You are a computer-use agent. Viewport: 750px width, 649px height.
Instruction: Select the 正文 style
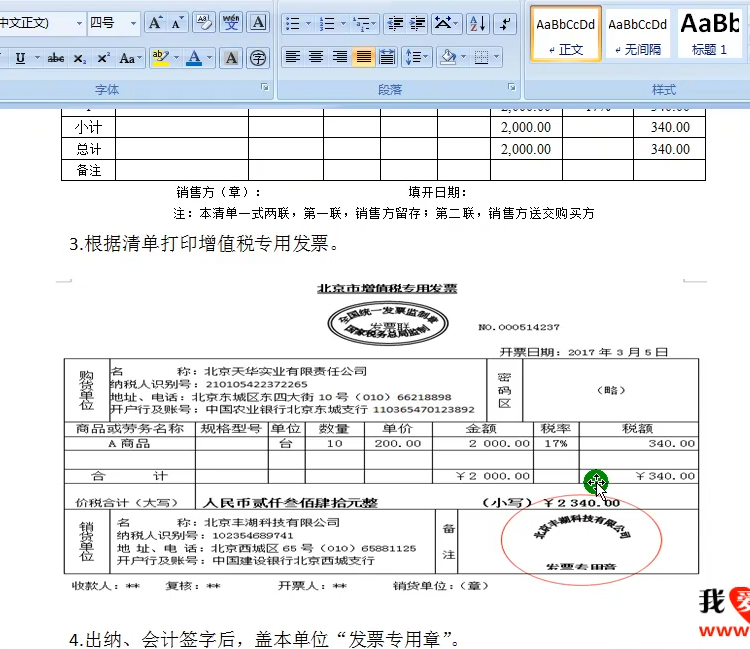pyautogui.click(x=565, y=34)
